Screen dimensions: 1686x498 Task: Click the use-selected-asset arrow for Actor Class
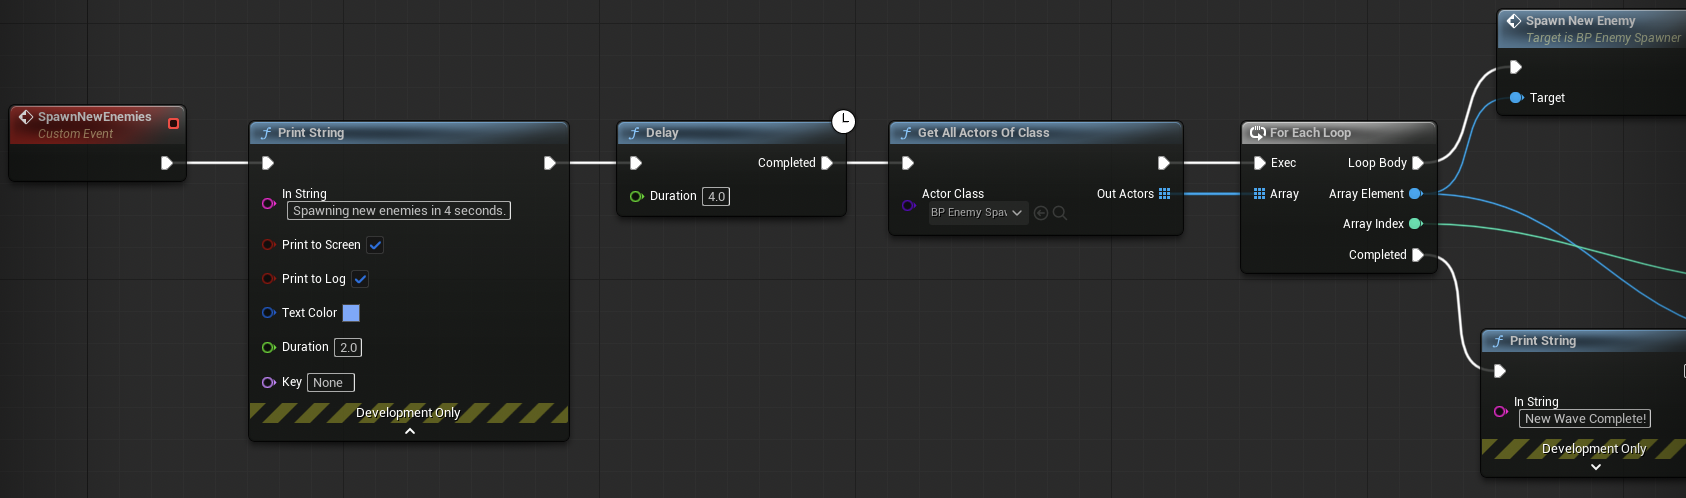tap(1041, 213)
